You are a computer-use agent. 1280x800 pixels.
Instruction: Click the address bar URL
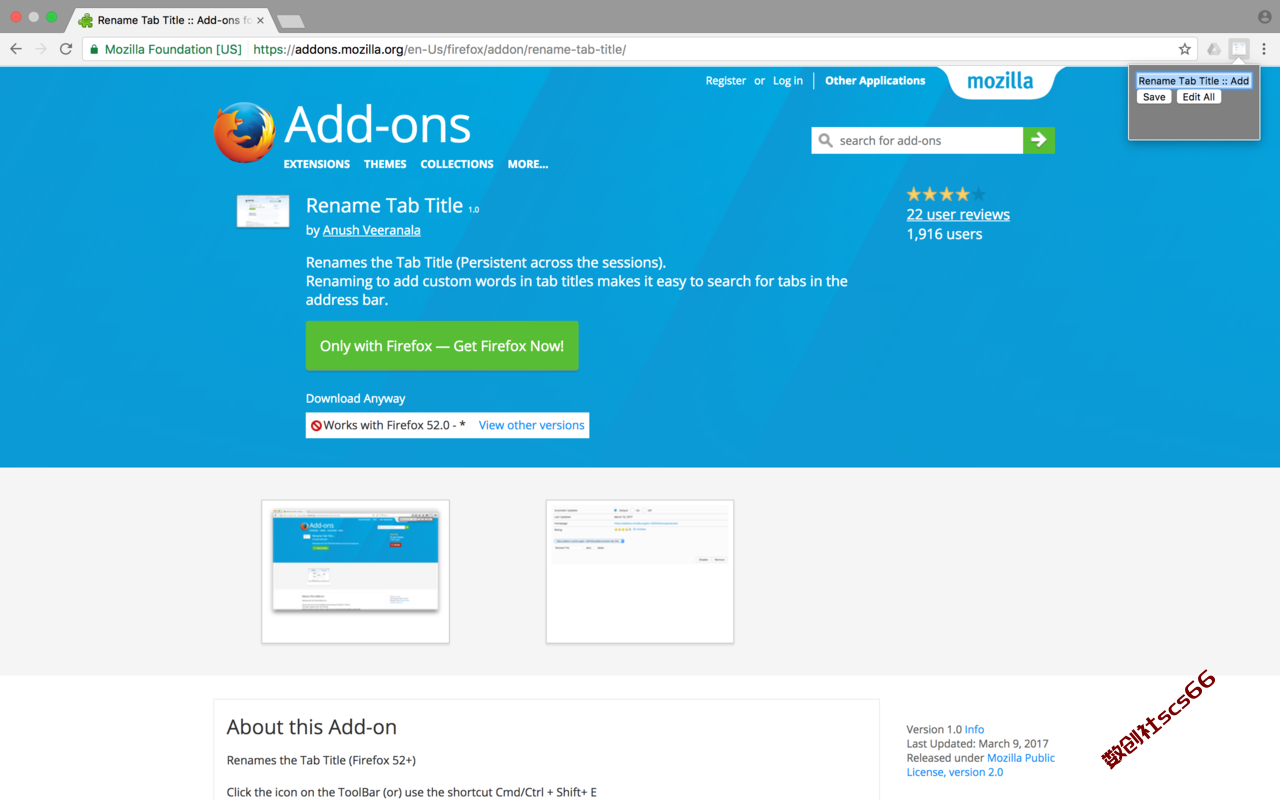click(x=440, y=49)
